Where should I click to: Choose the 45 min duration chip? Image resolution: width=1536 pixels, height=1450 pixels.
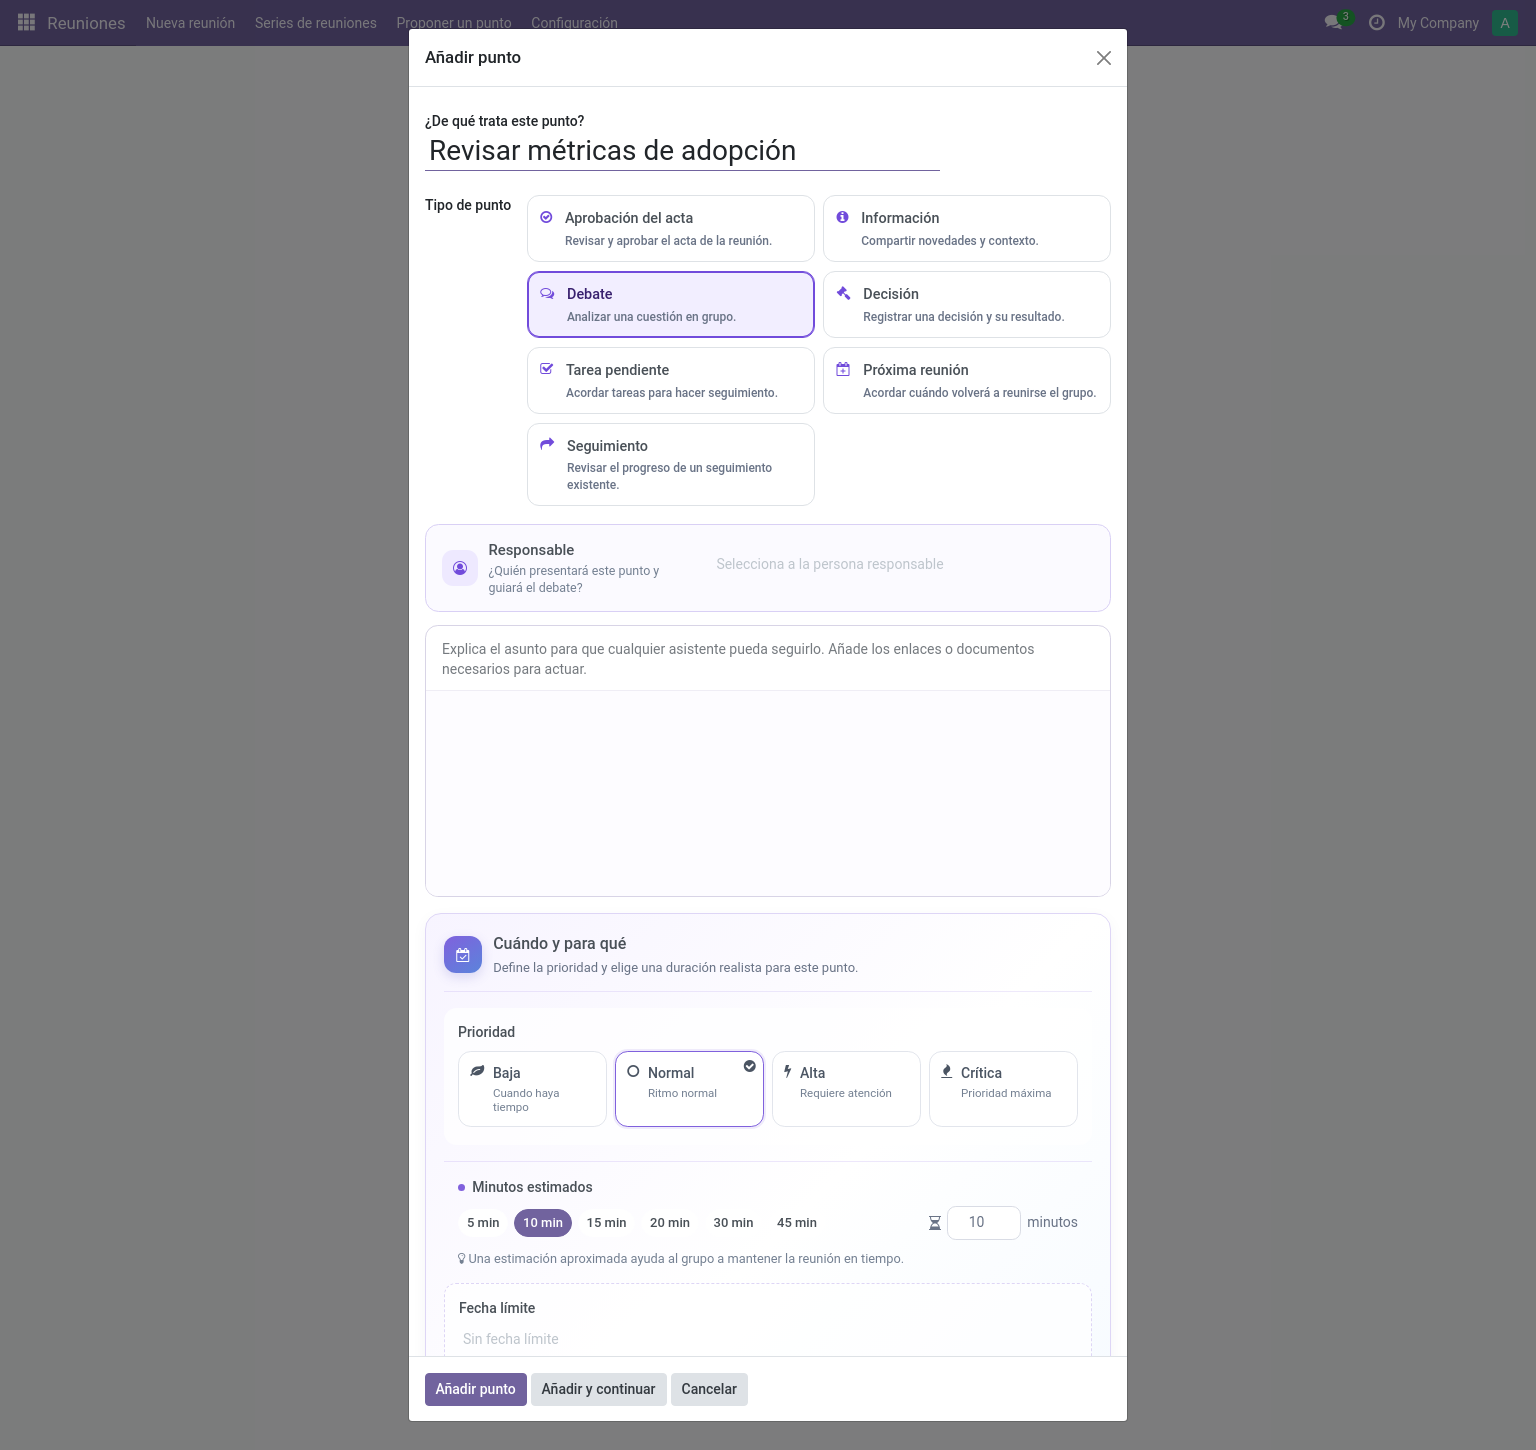(797, 1223)
